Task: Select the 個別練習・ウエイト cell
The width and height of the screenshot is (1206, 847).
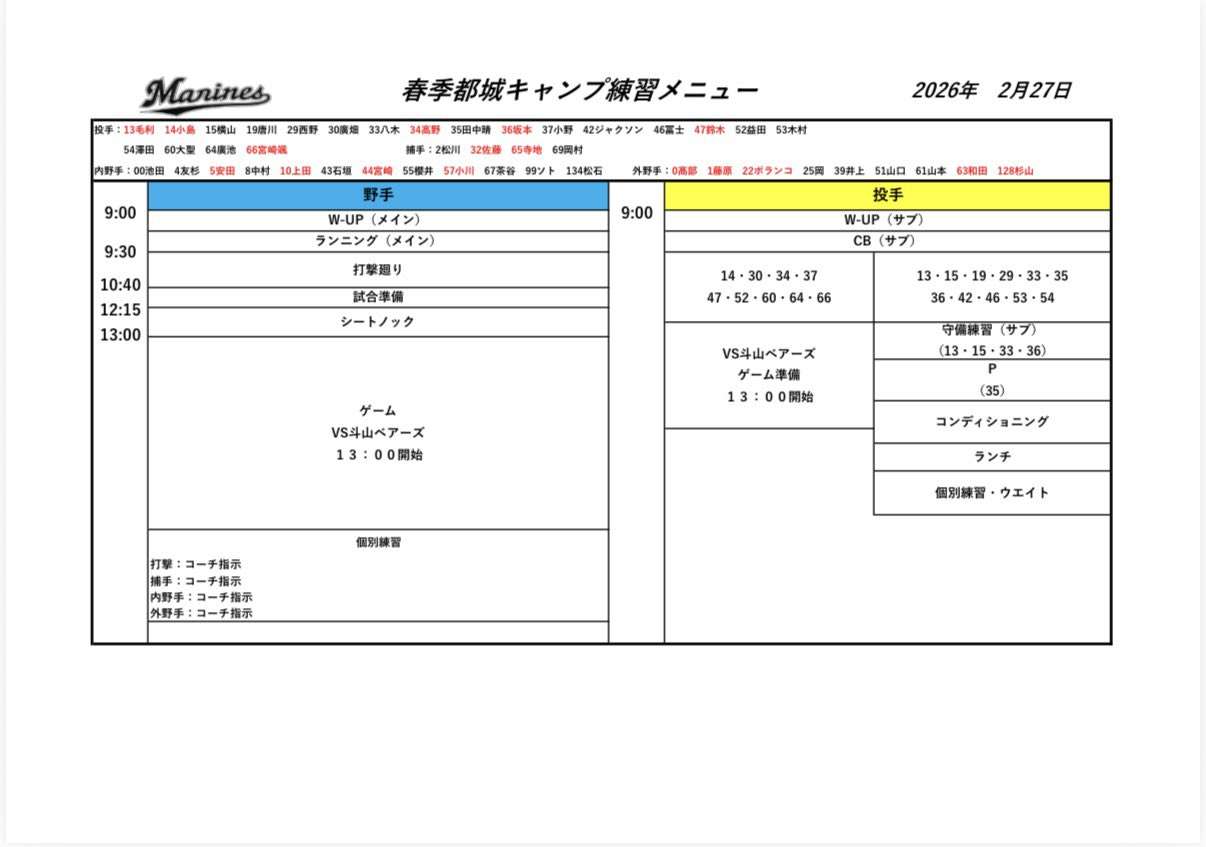Action: click(991, 493)
